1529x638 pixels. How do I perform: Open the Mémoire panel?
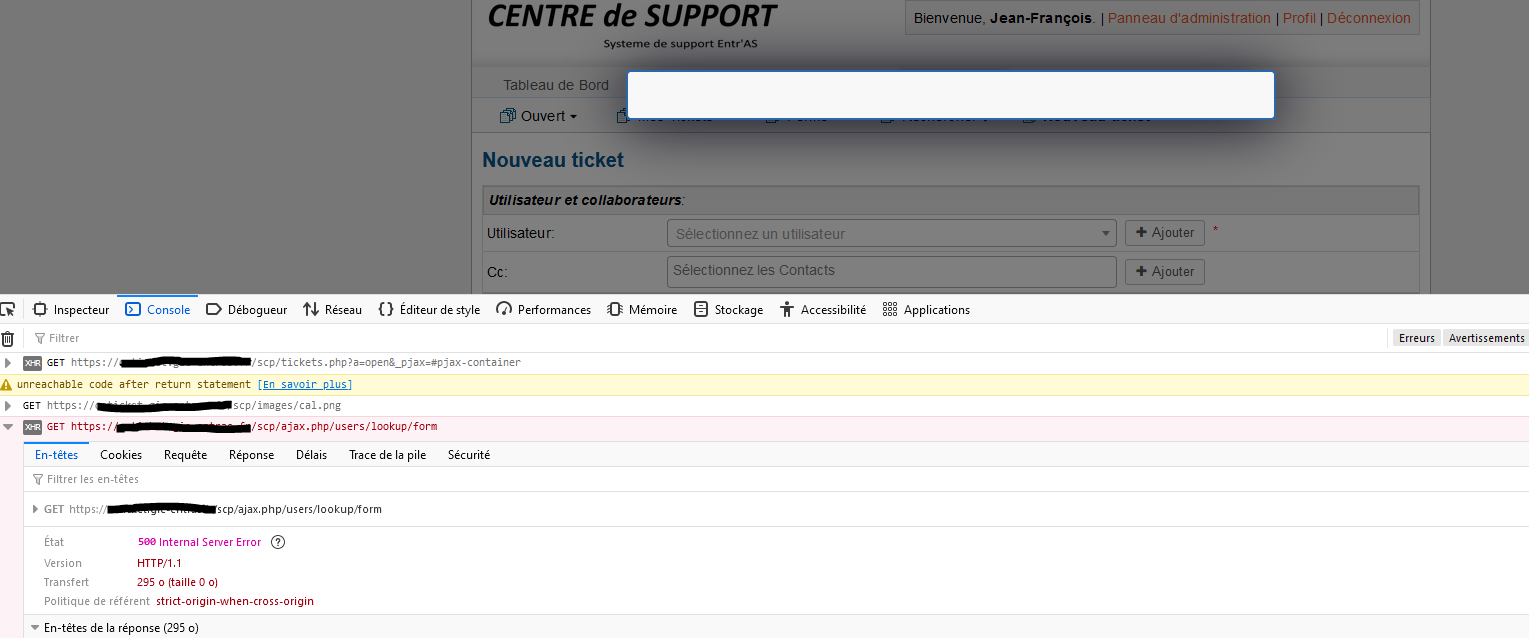(x=642, y=310)
